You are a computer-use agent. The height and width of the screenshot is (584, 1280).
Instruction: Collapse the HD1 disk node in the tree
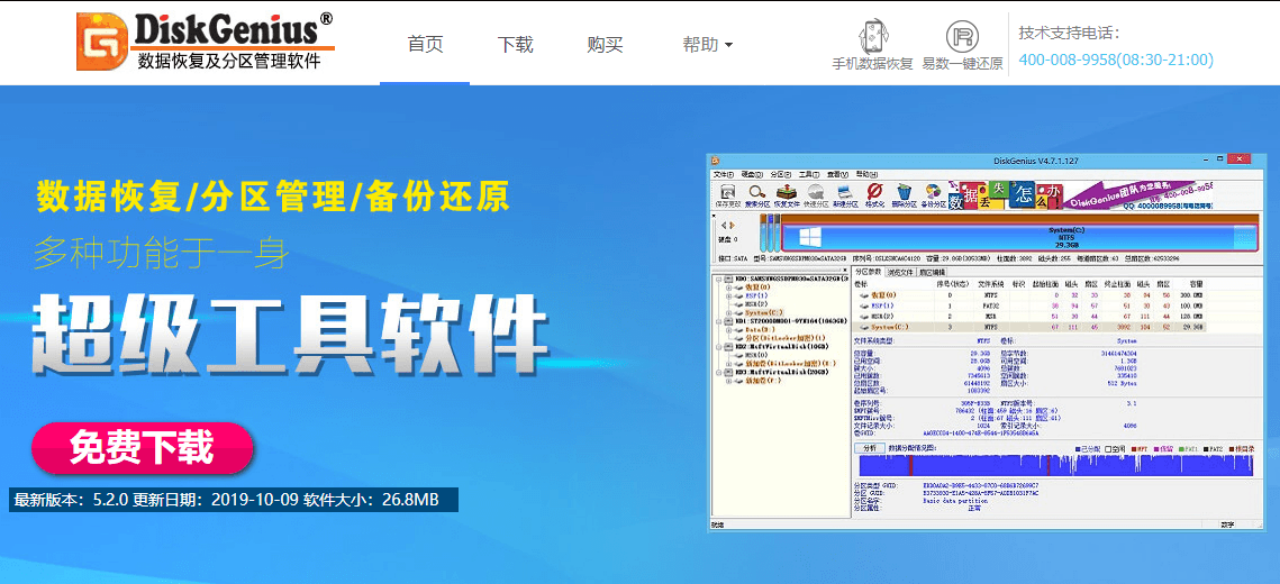(x=719, y=322)
